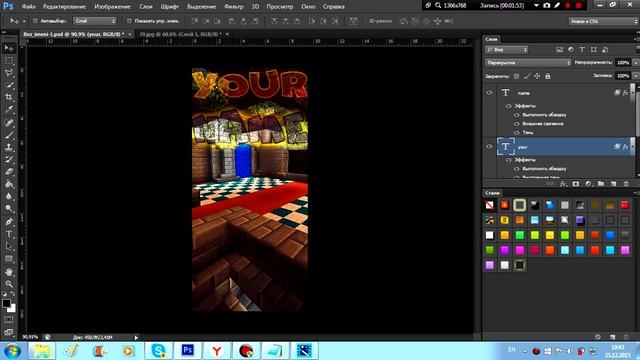Open the layer blend mode dropdown
The height and width of the screenshot is (360, 640).
[x=528, y=62]
